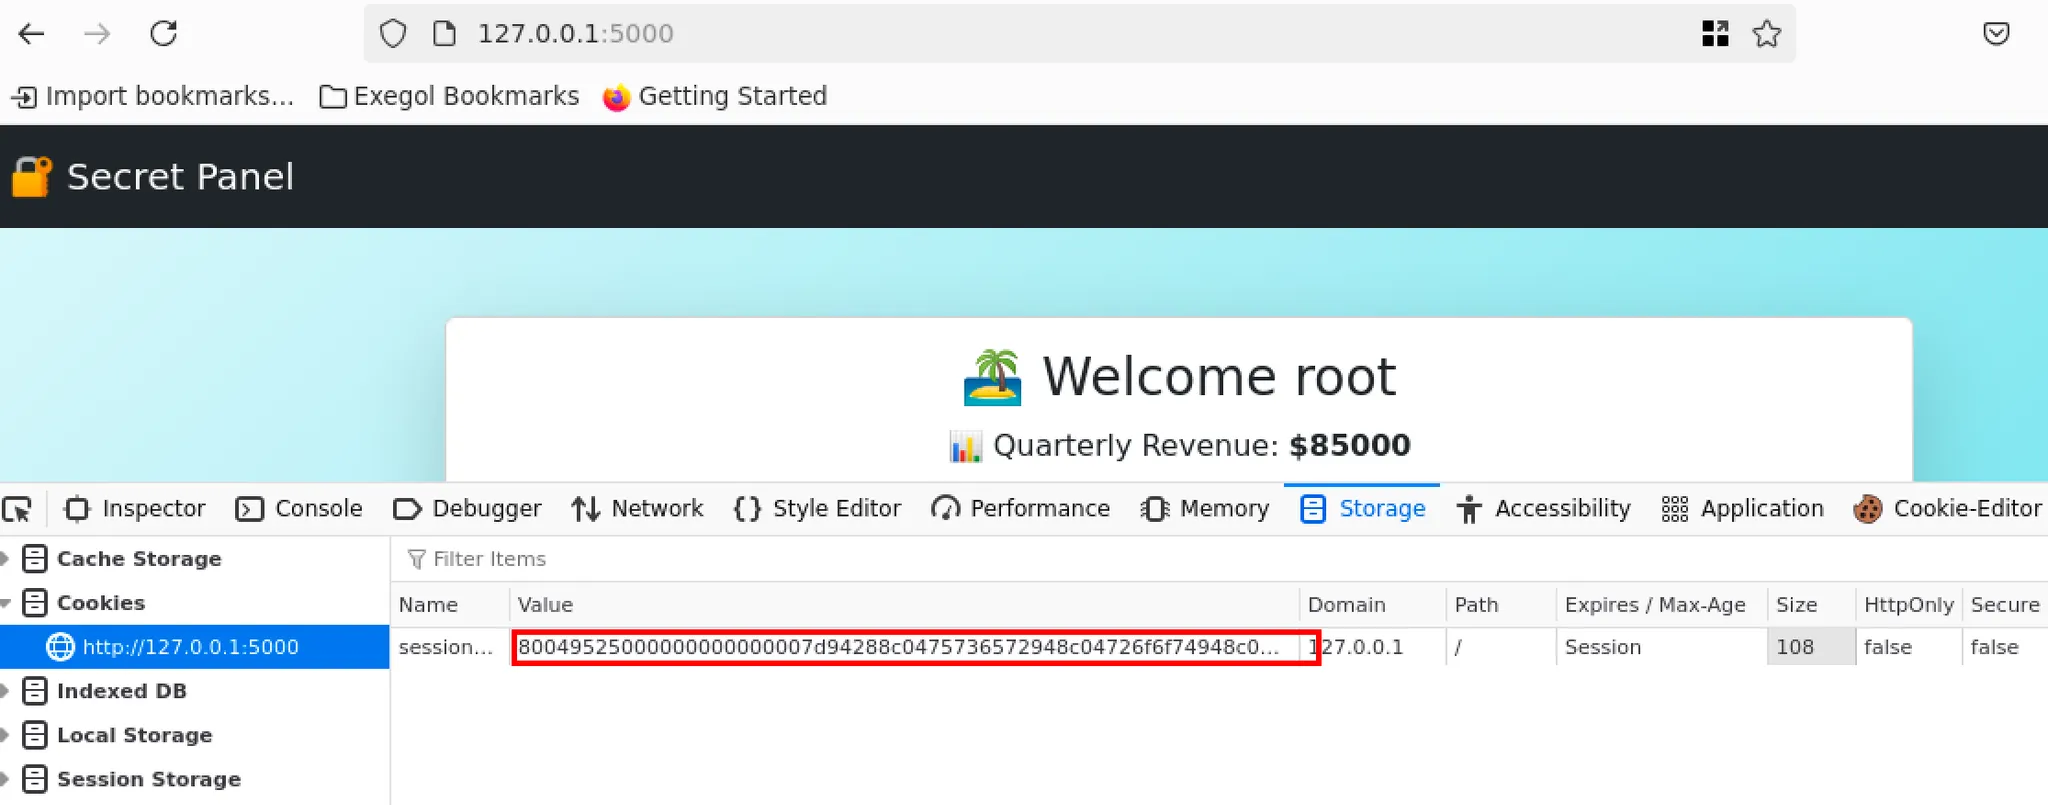Open the Console tab
This screenshot has width=2048, height=805.
(x=299, y=509)
